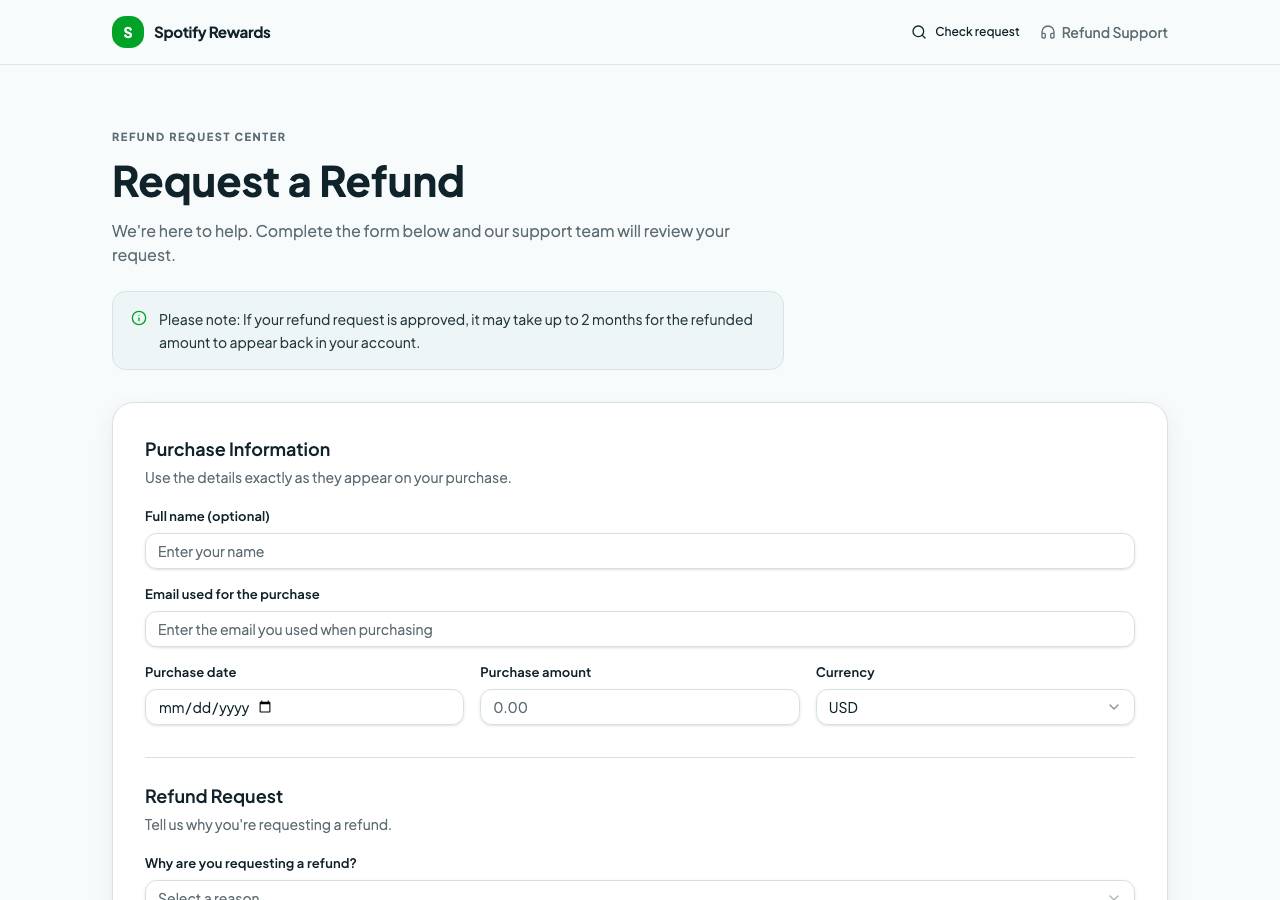Image resolution: width=1280 pixels, height=900 pixels.
Task: Click 'Tell us why you're requesting a refund.' text
Action: coord(268,825)
